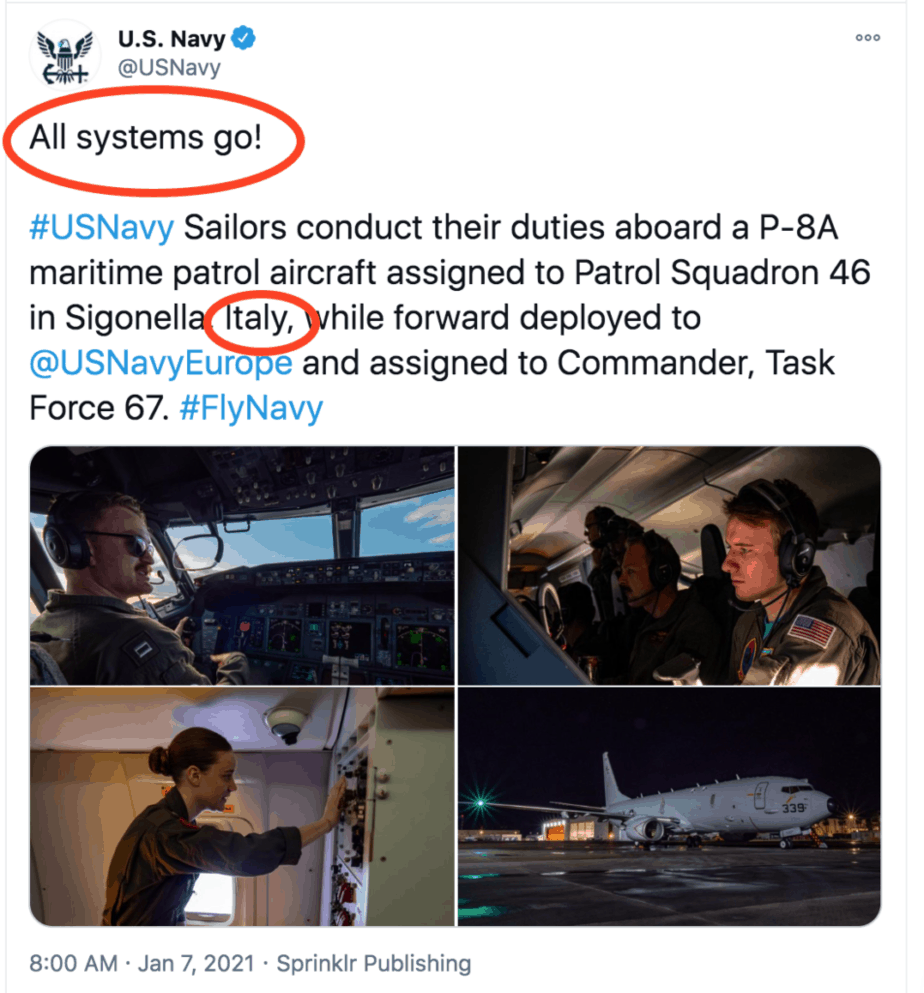Viewport: 924px width, 993px height.
Task: Open the photo of crew wearing headsets
Action: click(669, 565)
